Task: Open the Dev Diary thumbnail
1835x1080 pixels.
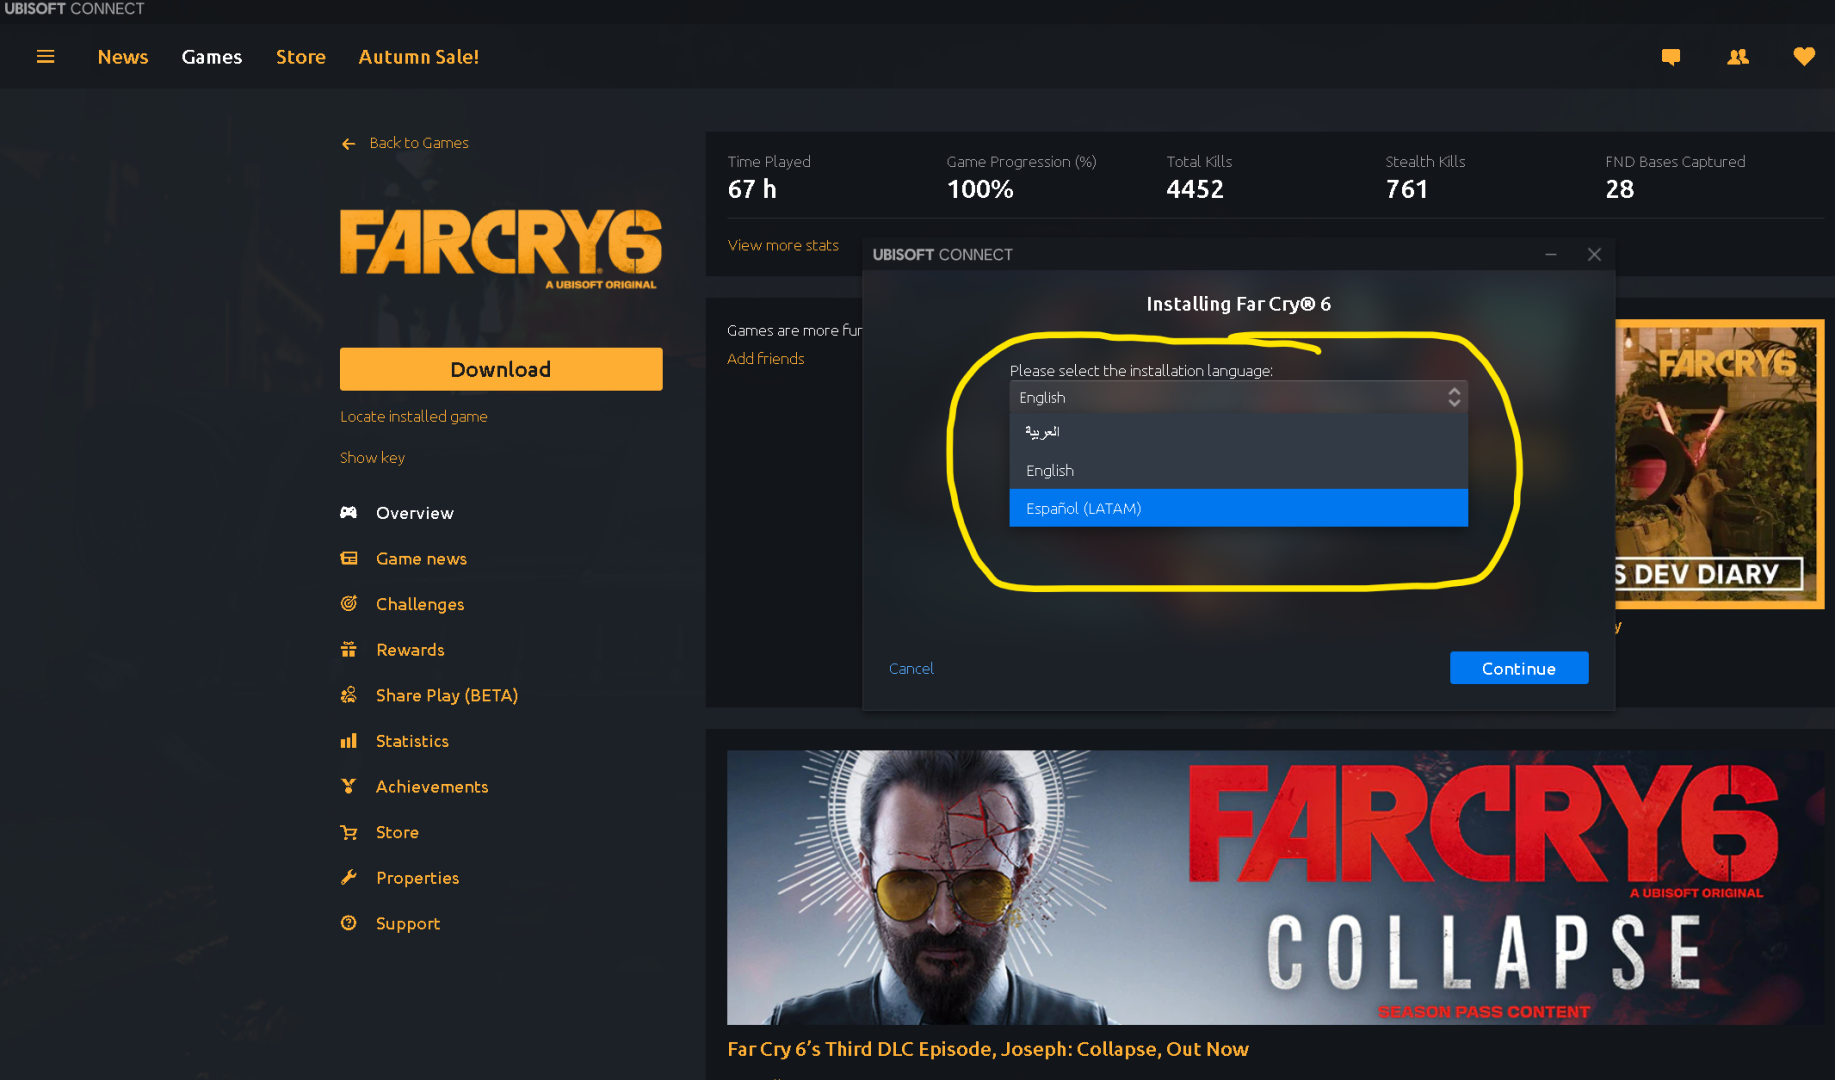Action: point(1720,464)
